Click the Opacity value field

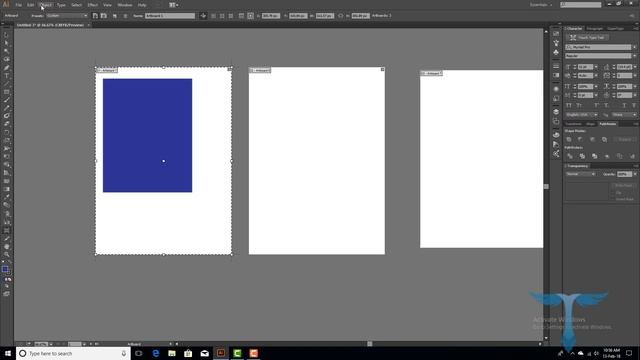pos(624,174)
